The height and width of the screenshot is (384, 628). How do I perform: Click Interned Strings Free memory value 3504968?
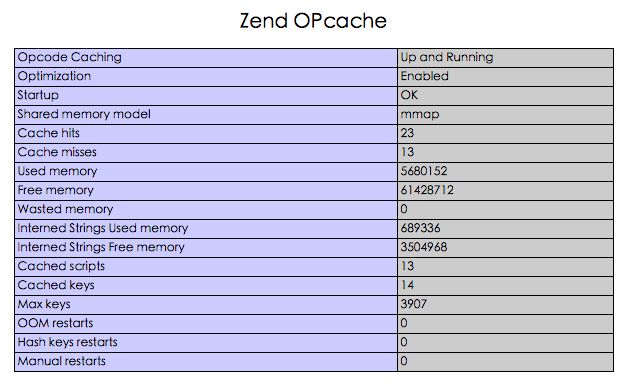424,247
